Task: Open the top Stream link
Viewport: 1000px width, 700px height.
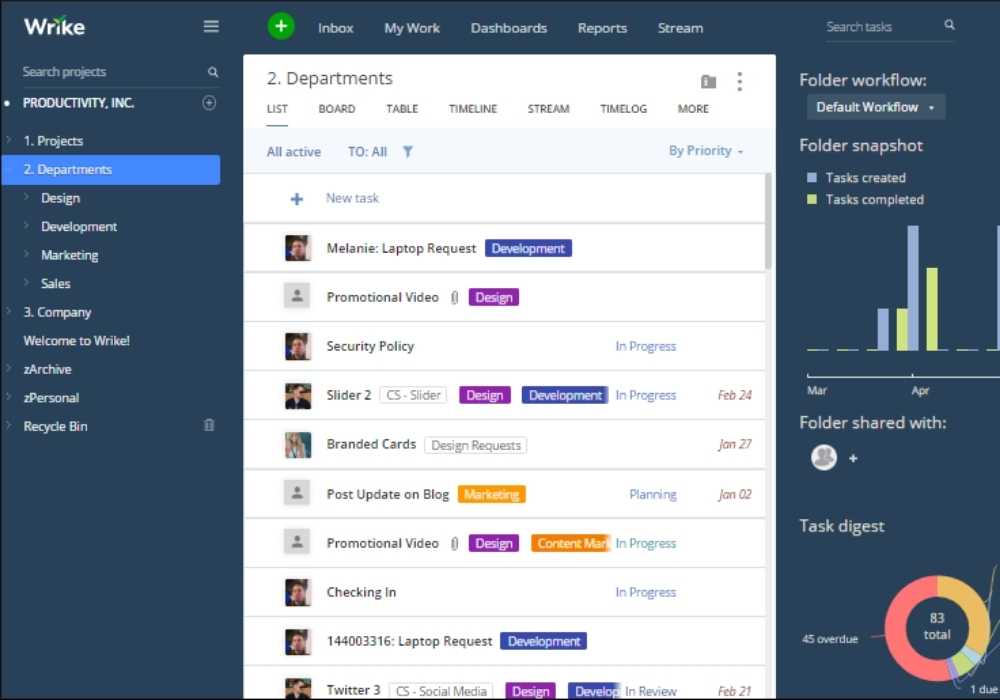Action: click(680, 28)
